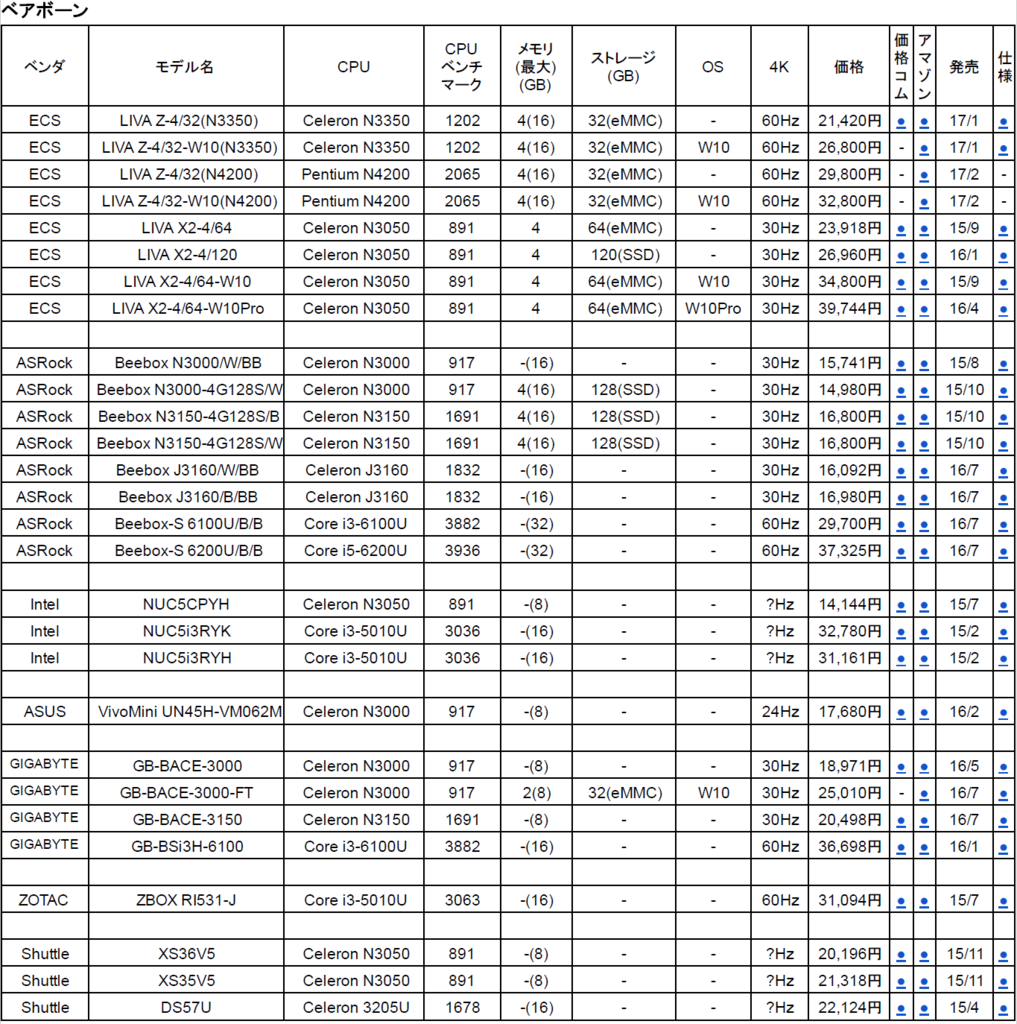This screenshot has height=1024, width=1017.
Task: Click the 4K column header
Action: 779,67
